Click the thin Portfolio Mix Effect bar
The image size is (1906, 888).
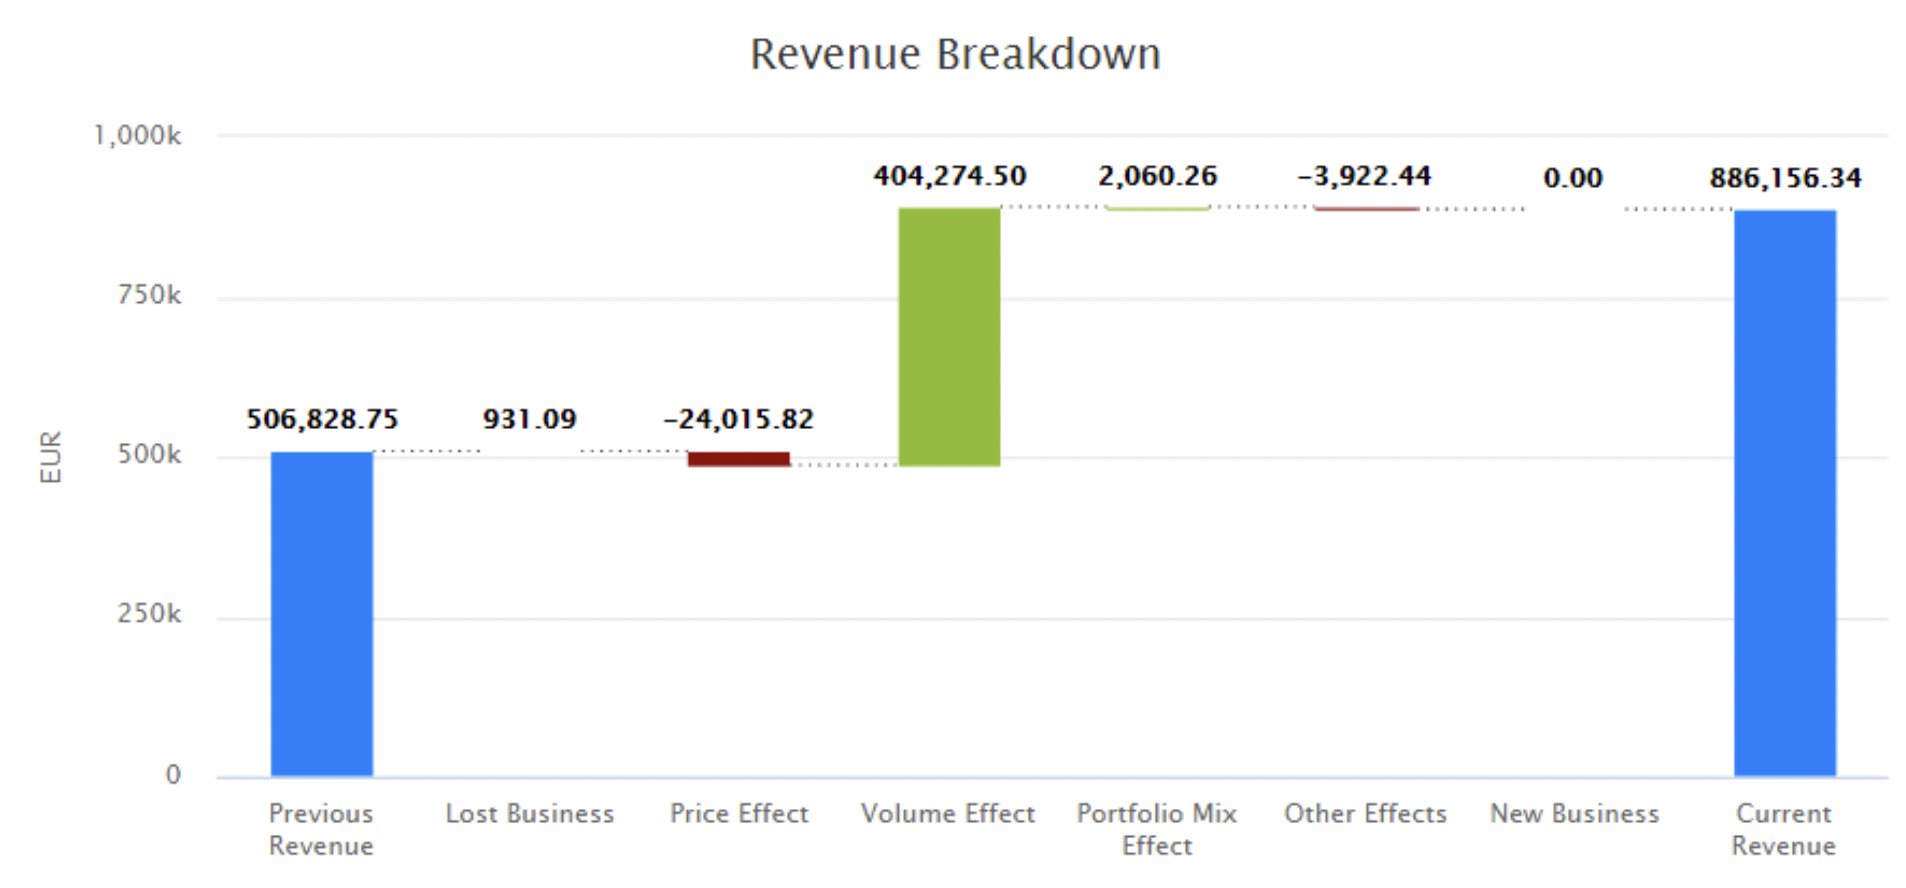click(1157, 208)
